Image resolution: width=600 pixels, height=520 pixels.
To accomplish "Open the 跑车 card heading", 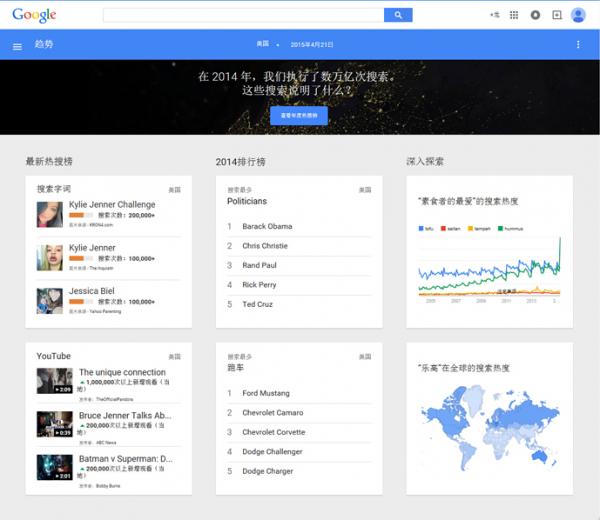I will click(x=235, y=368).
